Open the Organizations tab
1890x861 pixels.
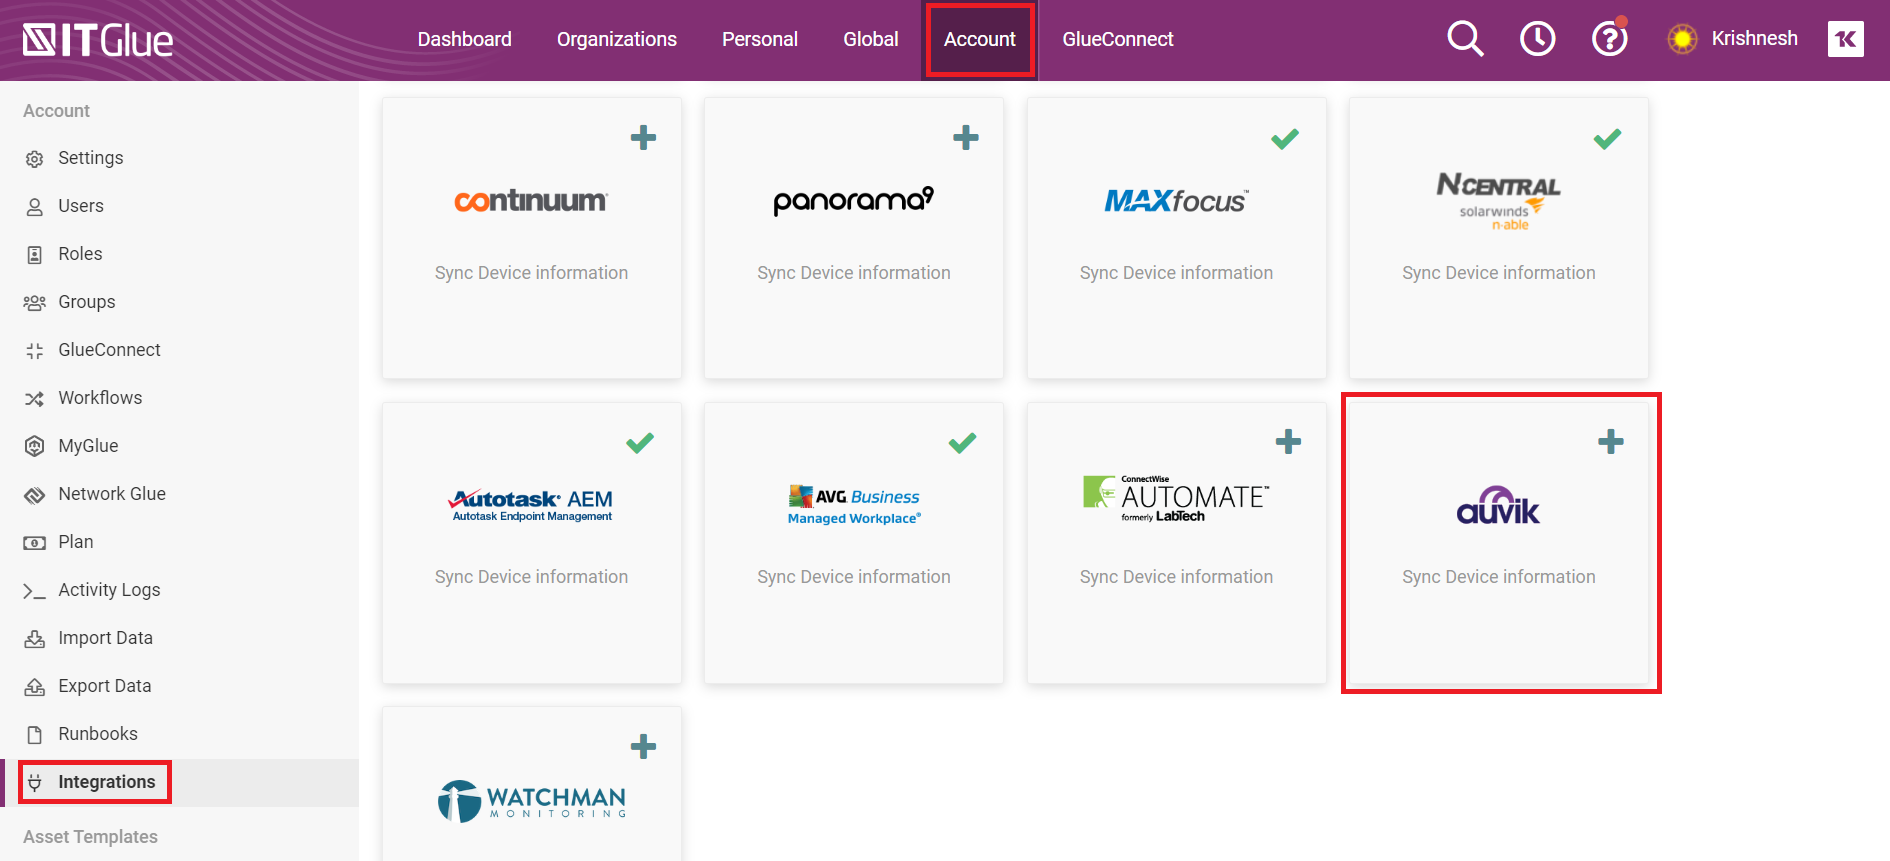point(617,39)
